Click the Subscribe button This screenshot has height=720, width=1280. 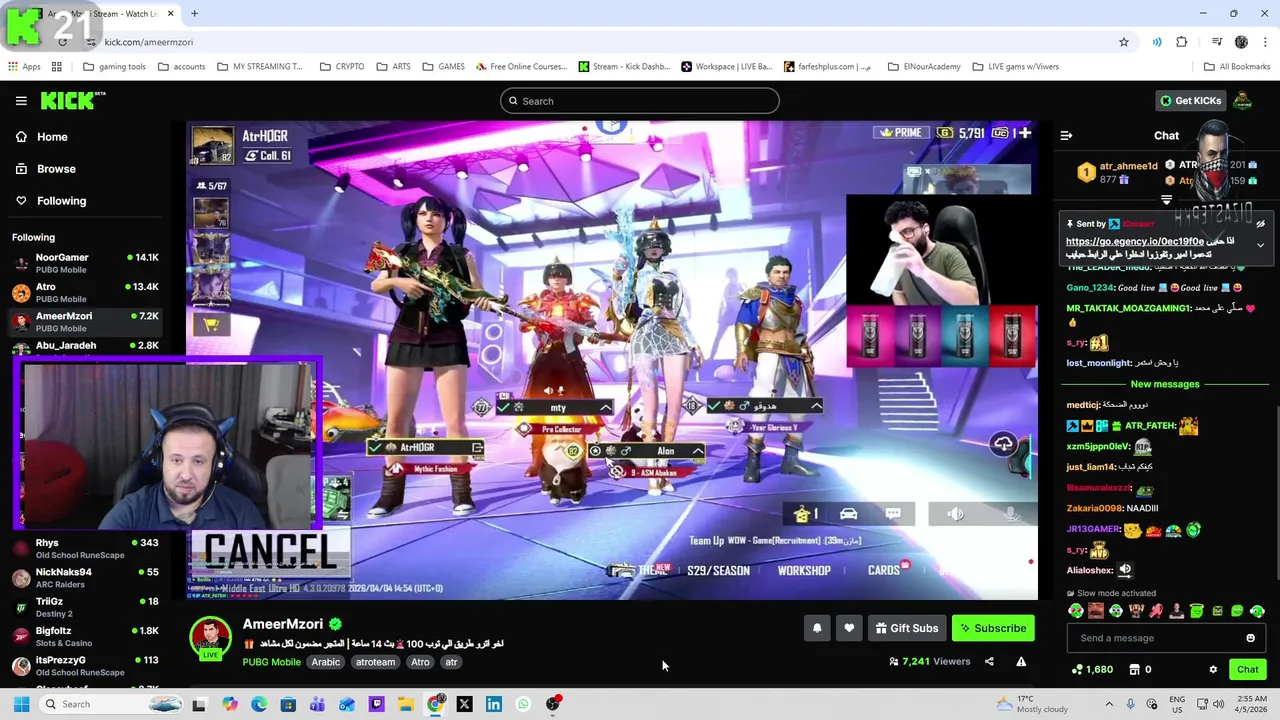coord(993,628)
